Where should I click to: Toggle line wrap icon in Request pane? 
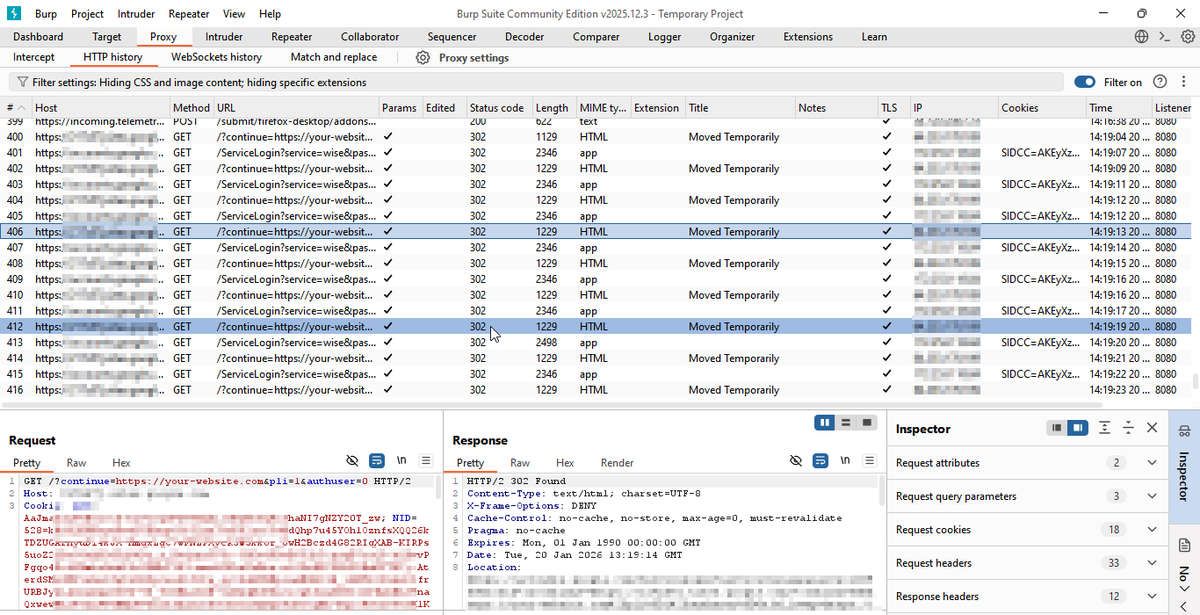[377, 462]
